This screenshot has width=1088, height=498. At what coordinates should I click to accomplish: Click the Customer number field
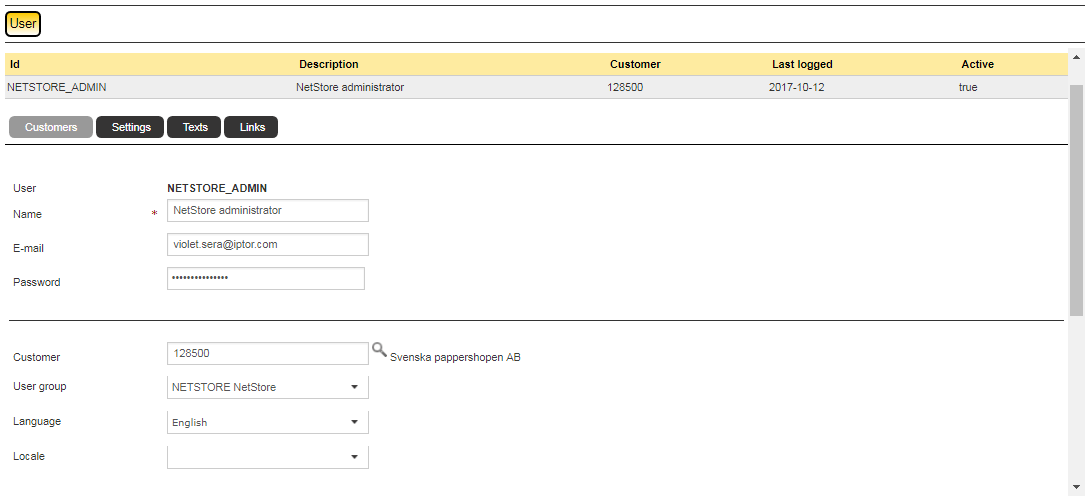(268, 354)
